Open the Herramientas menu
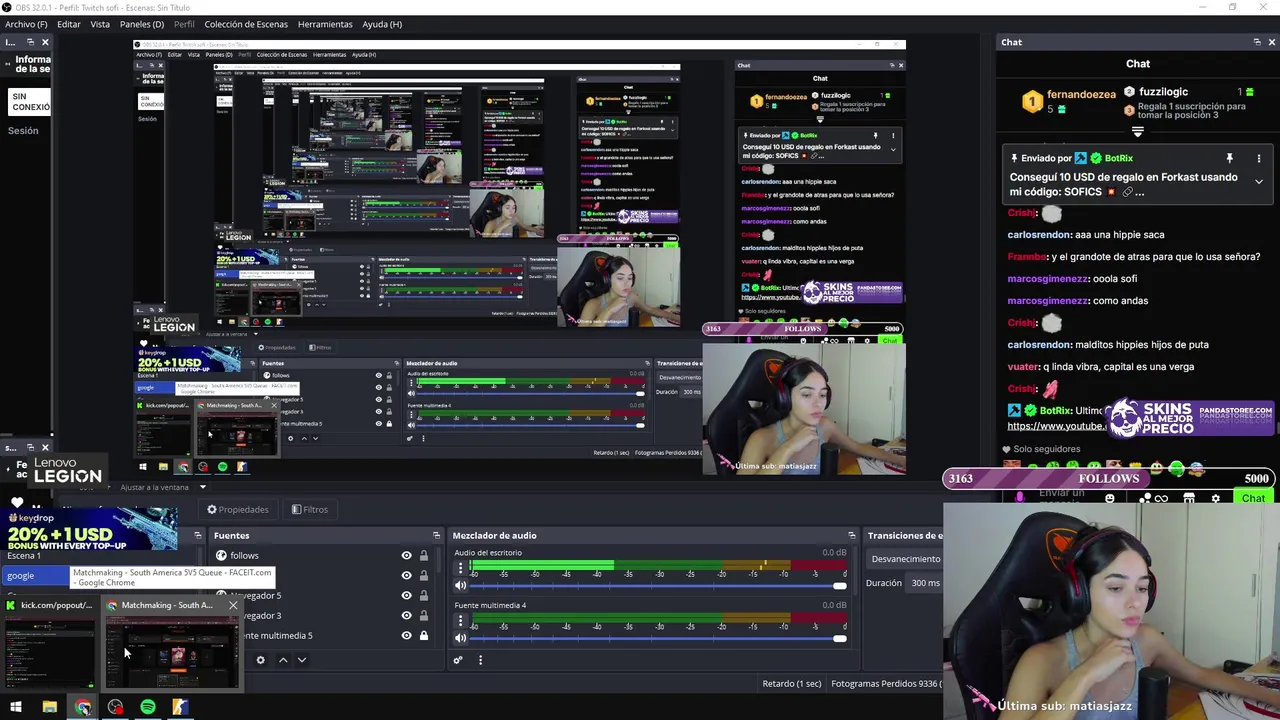The width and height of the screenshot is (1280, 720). 325,24
